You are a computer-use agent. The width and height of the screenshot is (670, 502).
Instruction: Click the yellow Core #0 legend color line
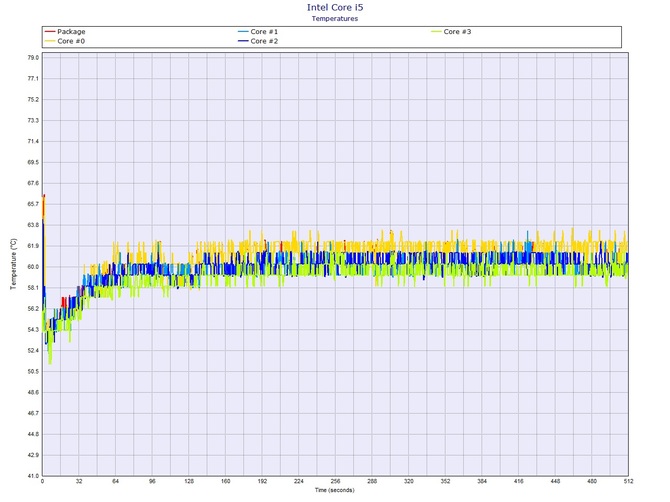(50, 41)
